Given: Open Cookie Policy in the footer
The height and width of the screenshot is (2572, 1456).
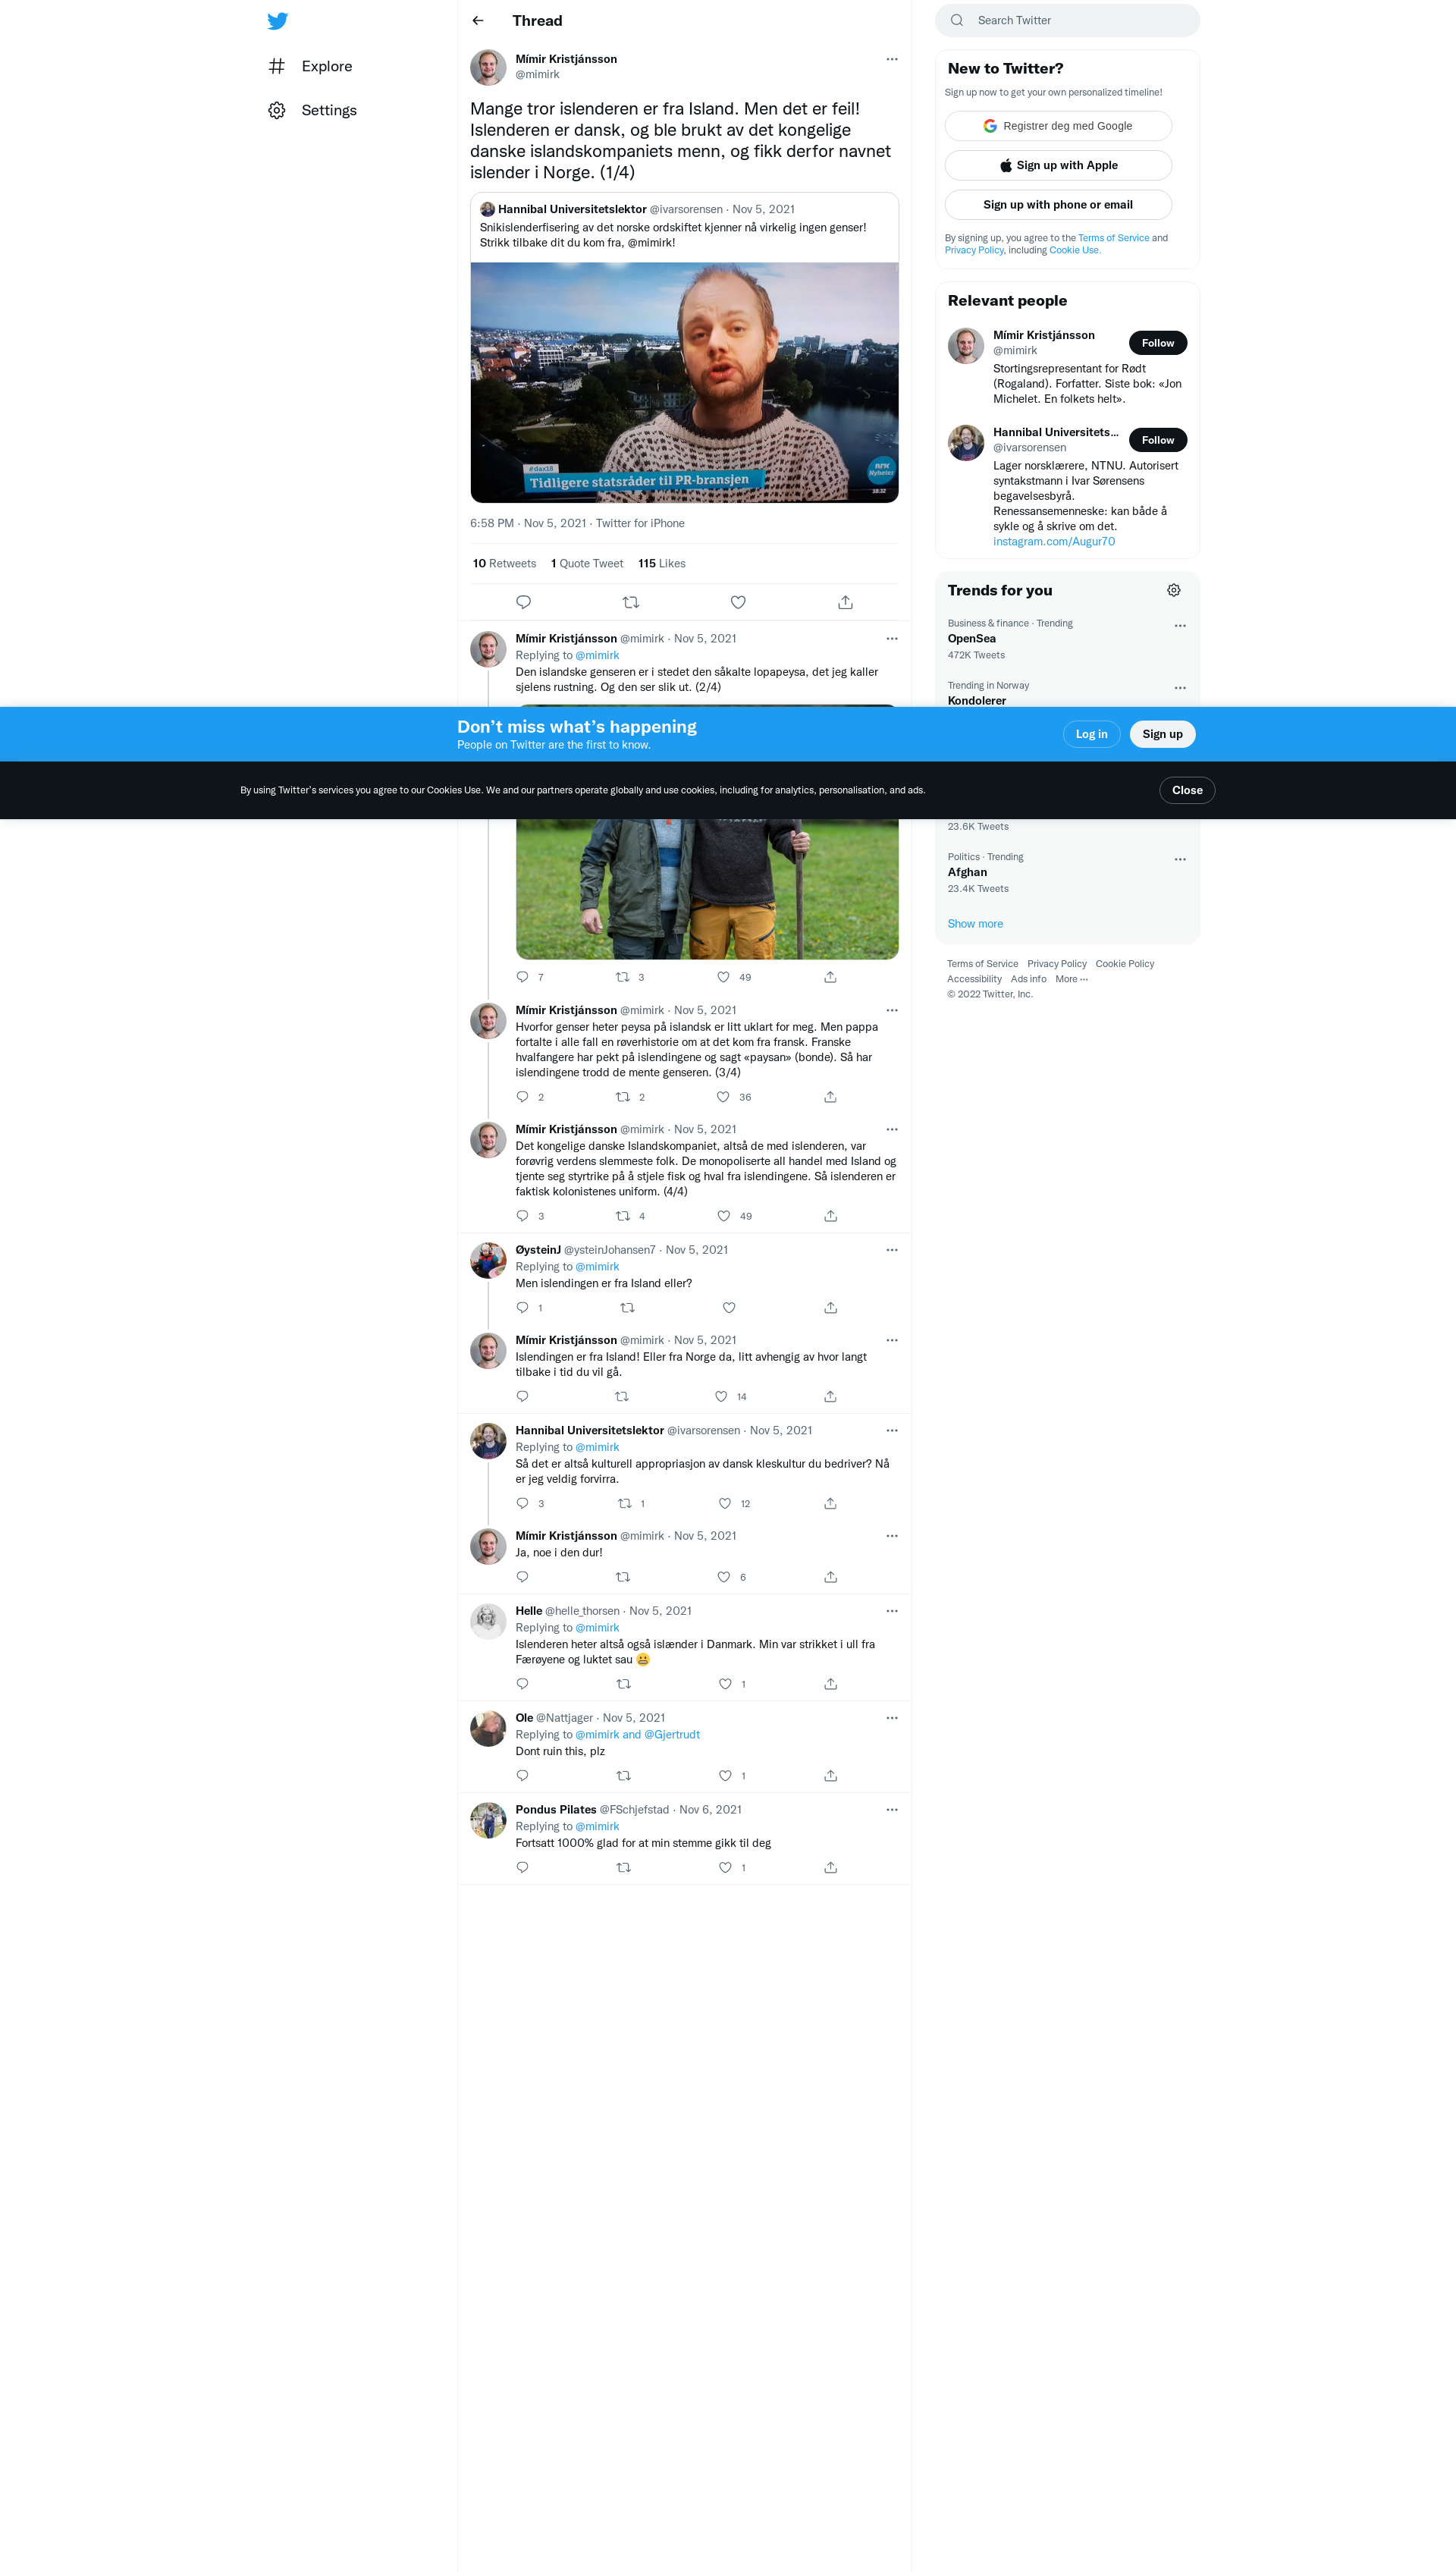Looking at the screenshot, I should pos(1124,964).
